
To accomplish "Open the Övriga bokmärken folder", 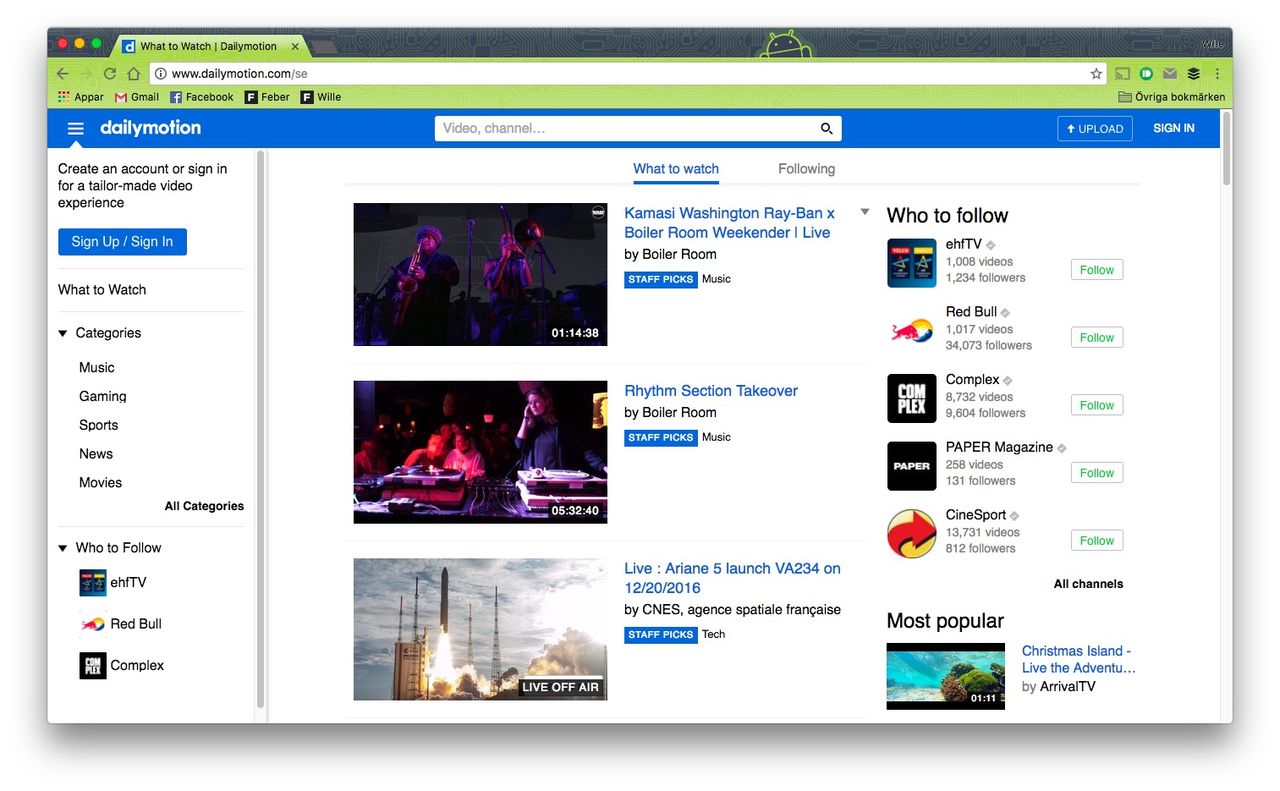I will 1171,97.
